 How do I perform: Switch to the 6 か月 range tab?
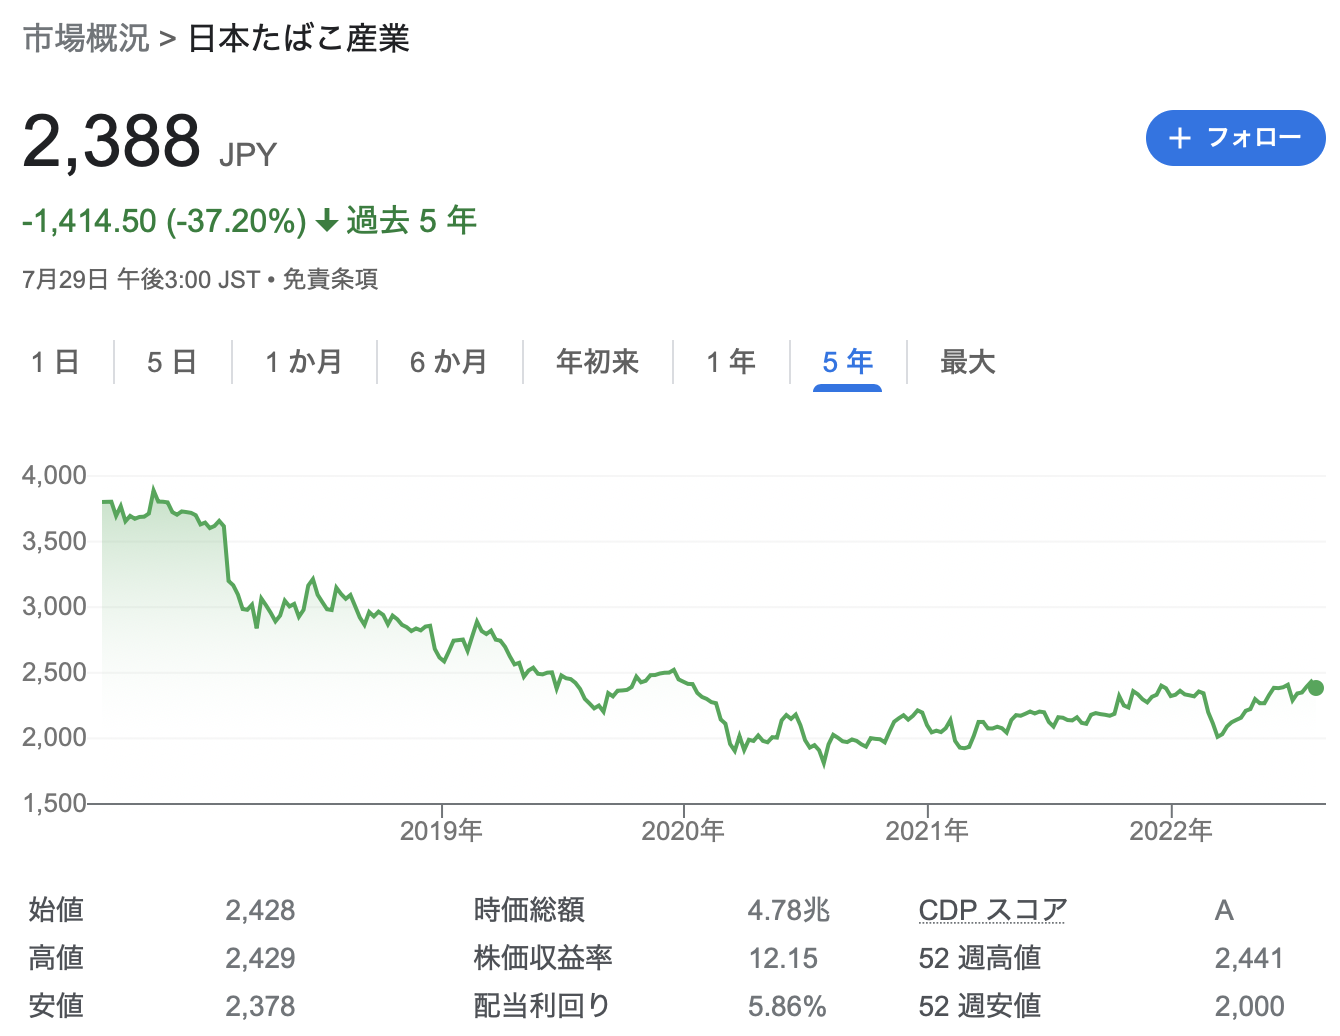pyautogui.click(x=449, y=362)
